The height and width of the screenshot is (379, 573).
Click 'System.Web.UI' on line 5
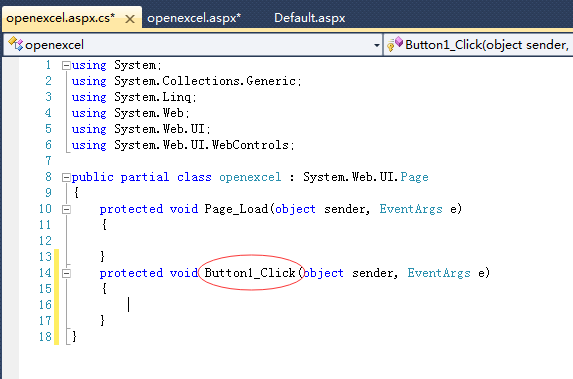coord(159,129)
